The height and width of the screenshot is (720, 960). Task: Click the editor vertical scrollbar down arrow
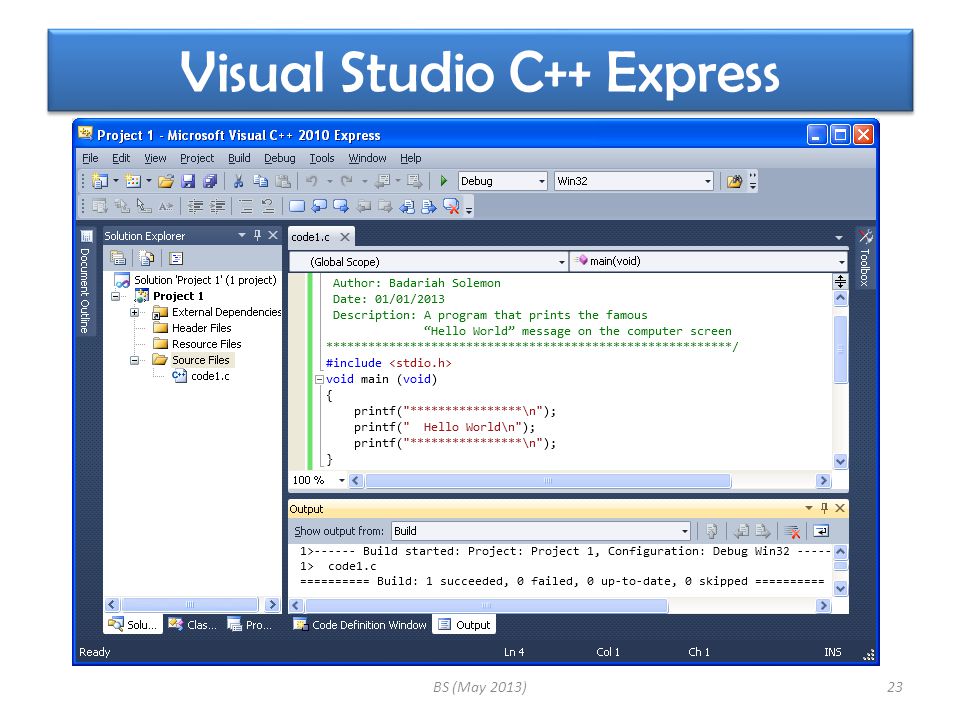(x=841, y=462)
